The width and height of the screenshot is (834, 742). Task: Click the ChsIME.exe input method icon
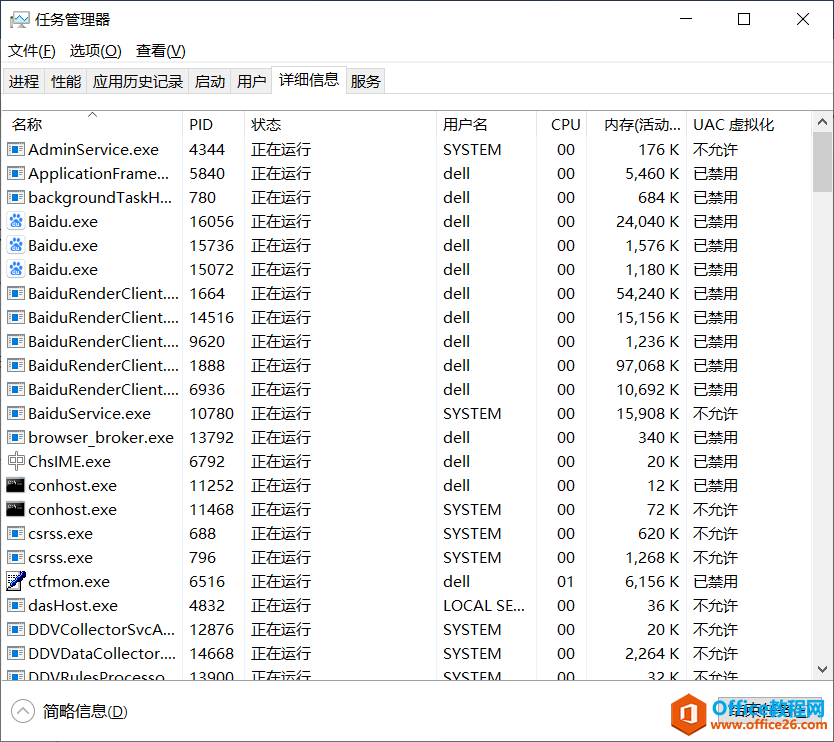tap(16, 461)
